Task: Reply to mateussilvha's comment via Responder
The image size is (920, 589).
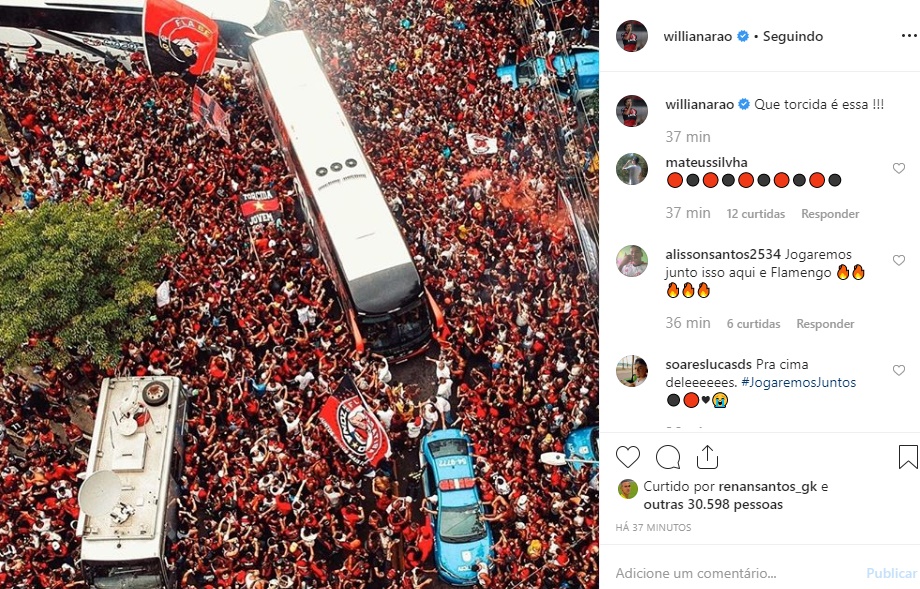Action: (830, 214)
